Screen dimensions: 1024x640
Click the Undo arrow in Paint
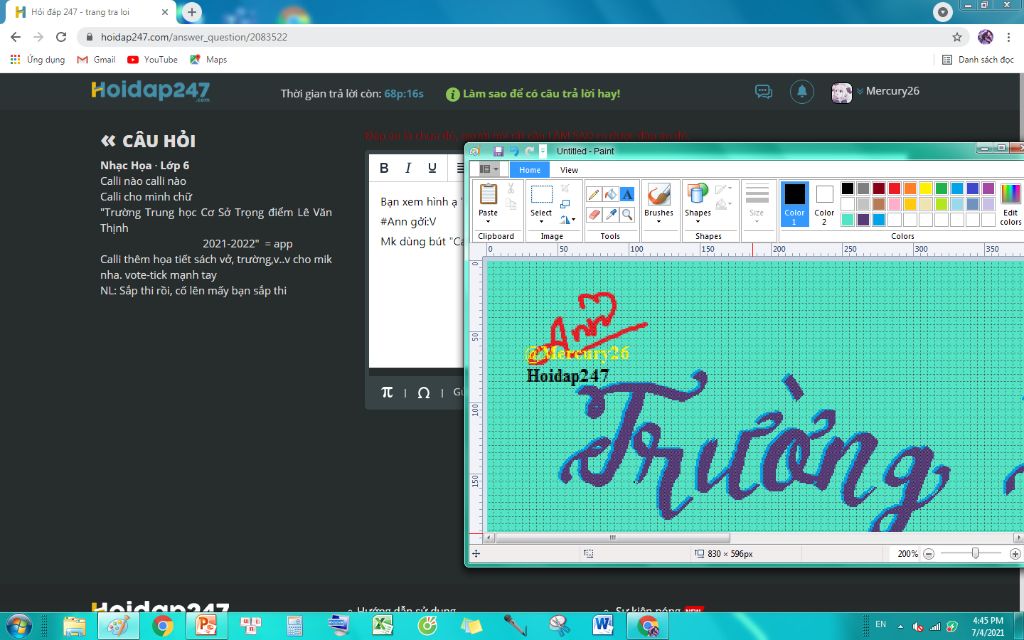click(x=514, y=151)
